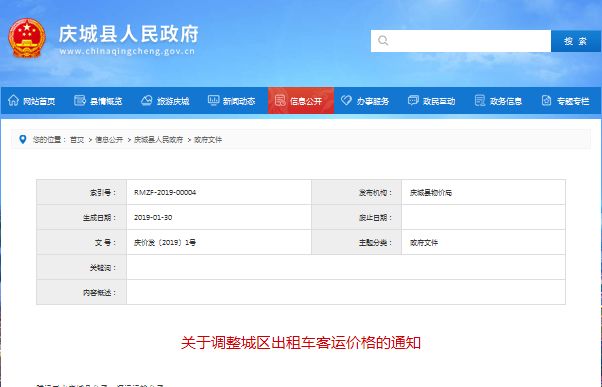Click the document icon beside 政务信息
Viewport: 602px width, 387px height.
coord(480,101)
